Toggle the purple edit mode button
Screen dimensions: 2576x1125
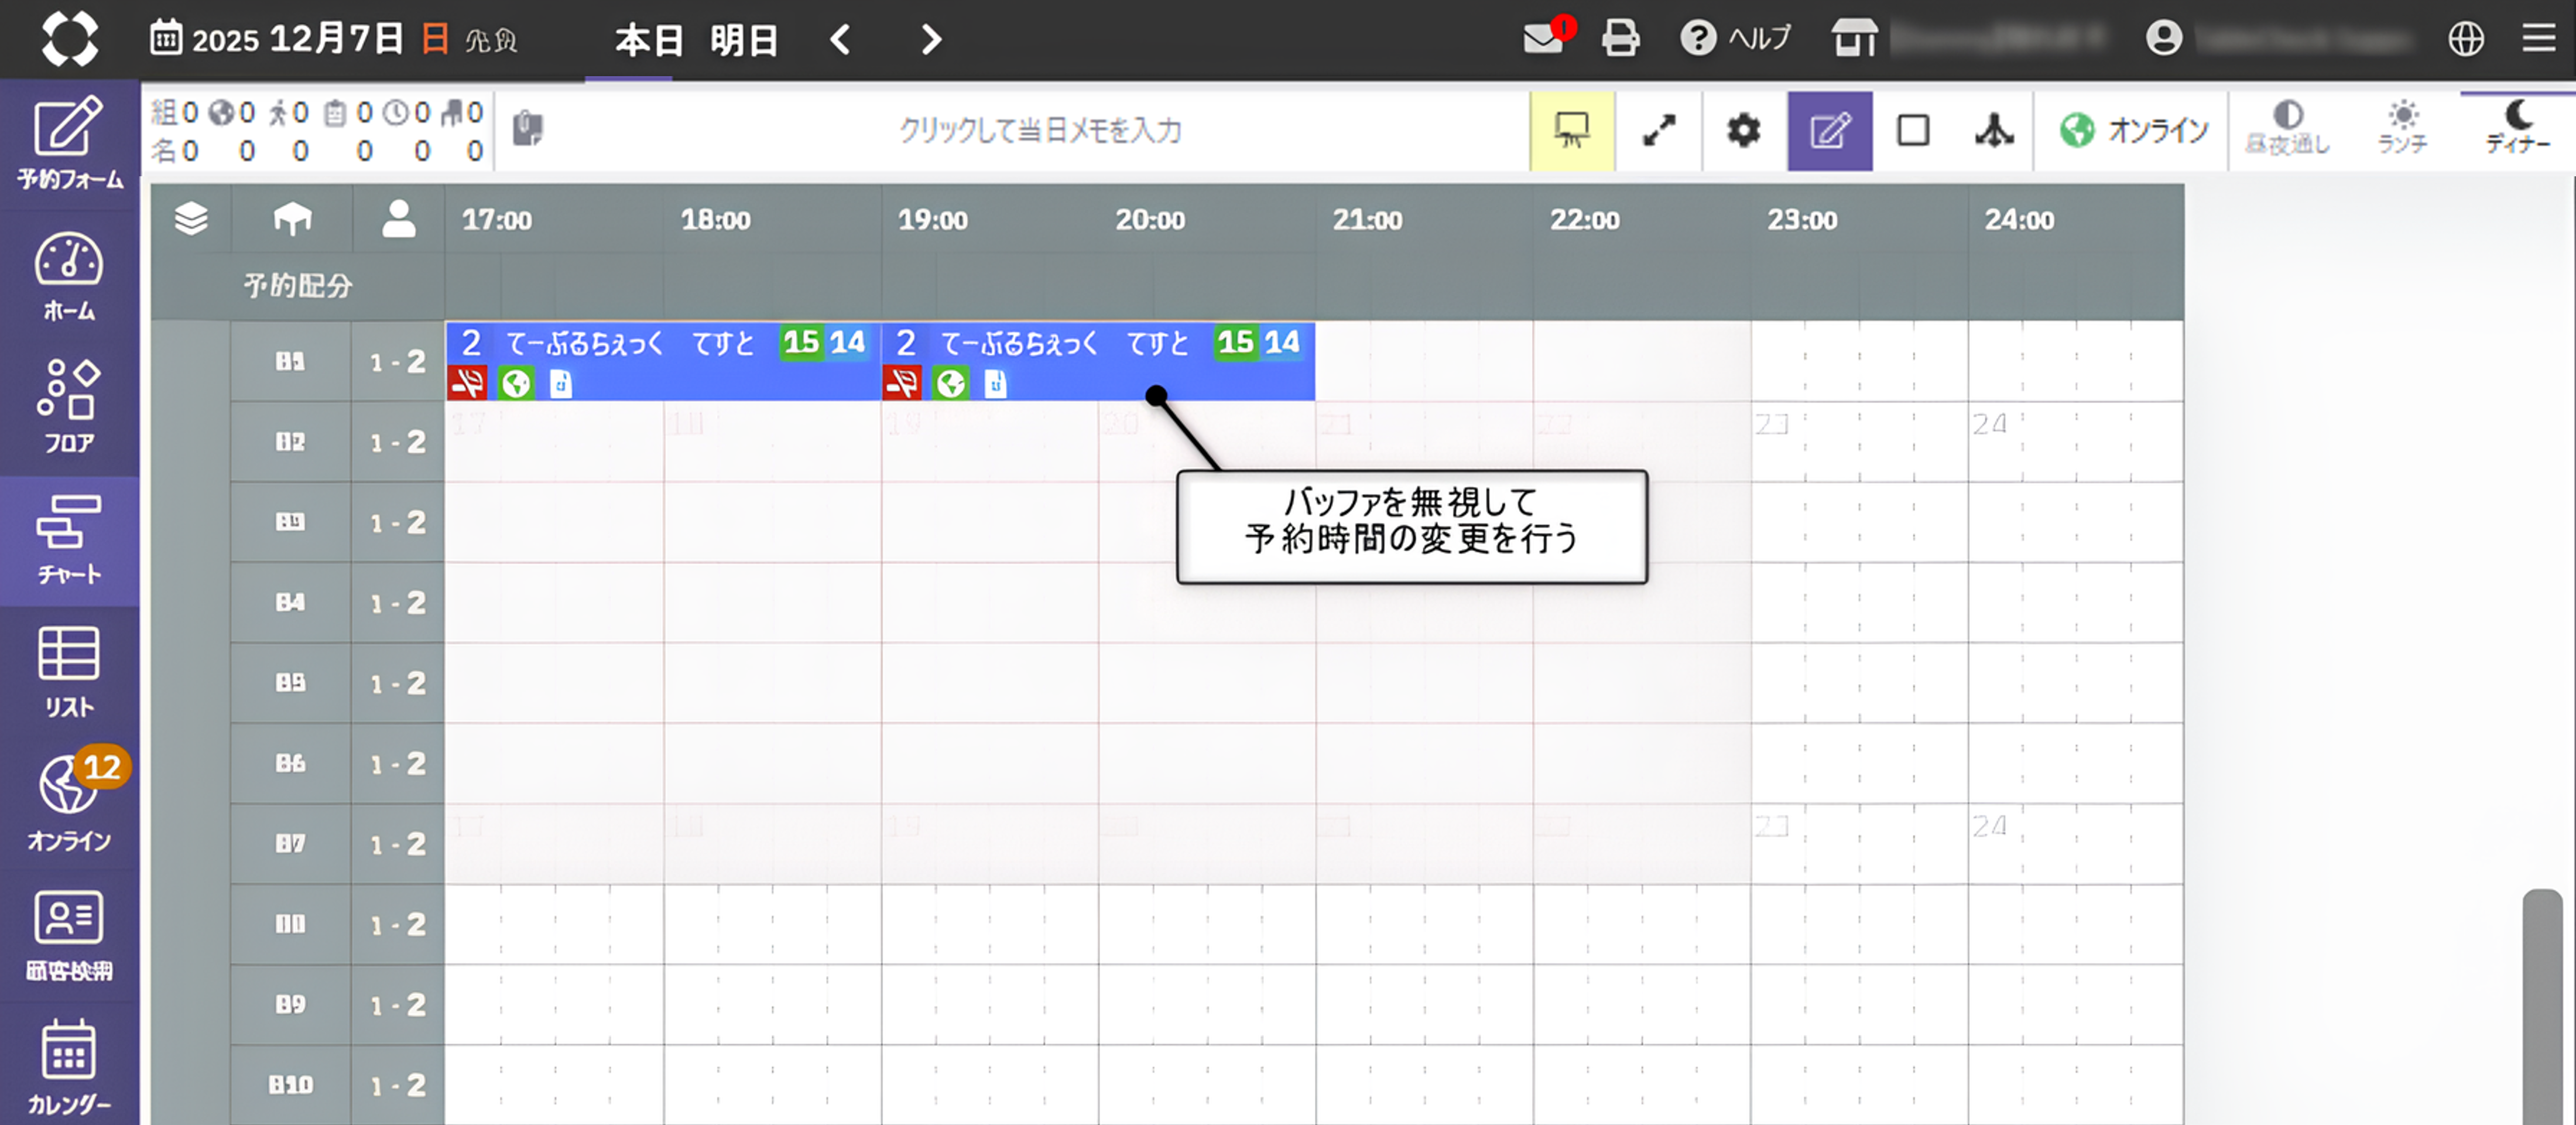[x=1829, y=130]
